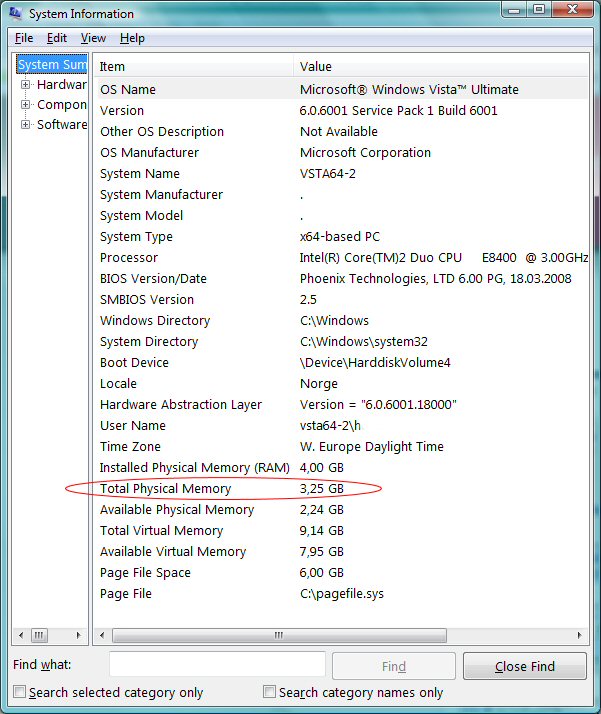This screenshot has width=601, height=714.
Task: Select the System Directory row
Action: click(342, 342)
